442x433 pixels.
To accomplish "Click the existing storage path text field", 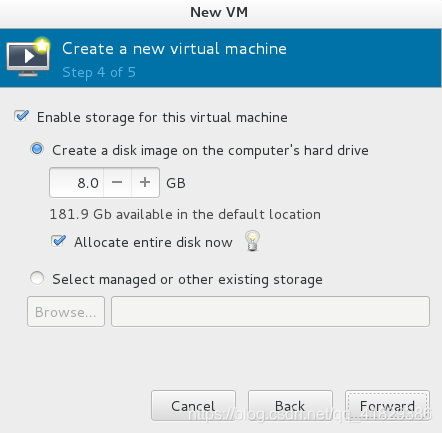I will [x=270, y=312].
